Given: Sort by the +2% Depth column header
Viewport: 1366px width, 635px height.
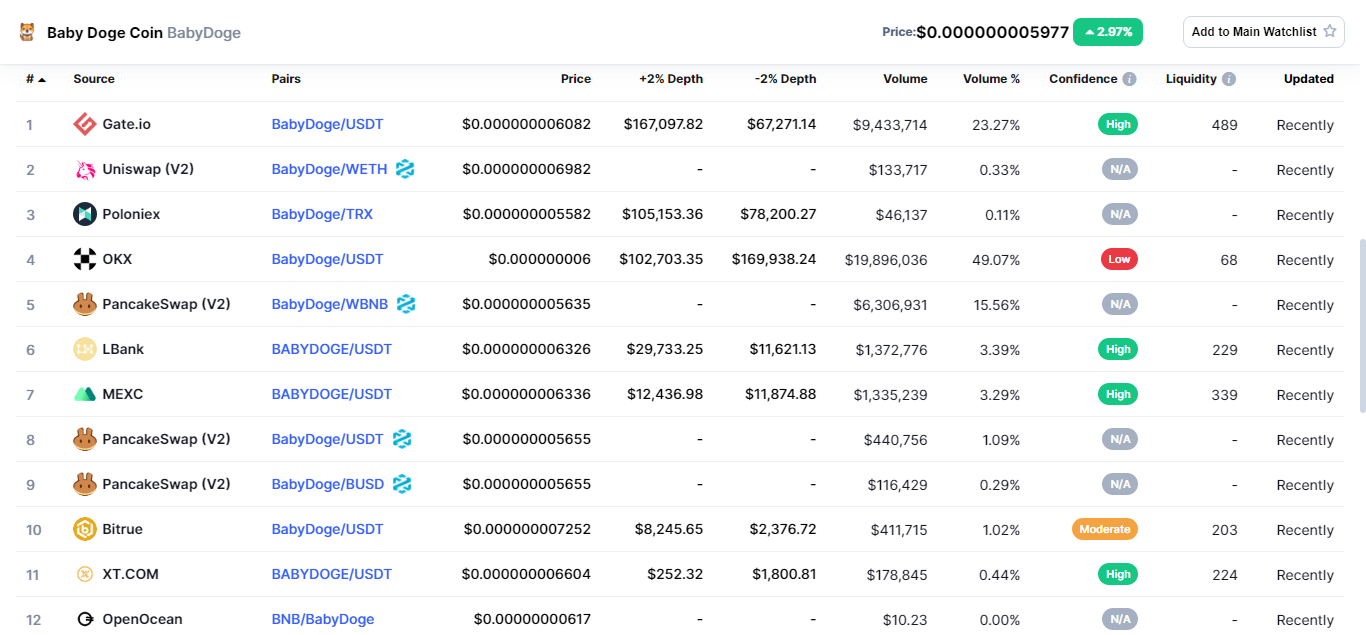Looking at the screenshot, I should coord(671,79).
